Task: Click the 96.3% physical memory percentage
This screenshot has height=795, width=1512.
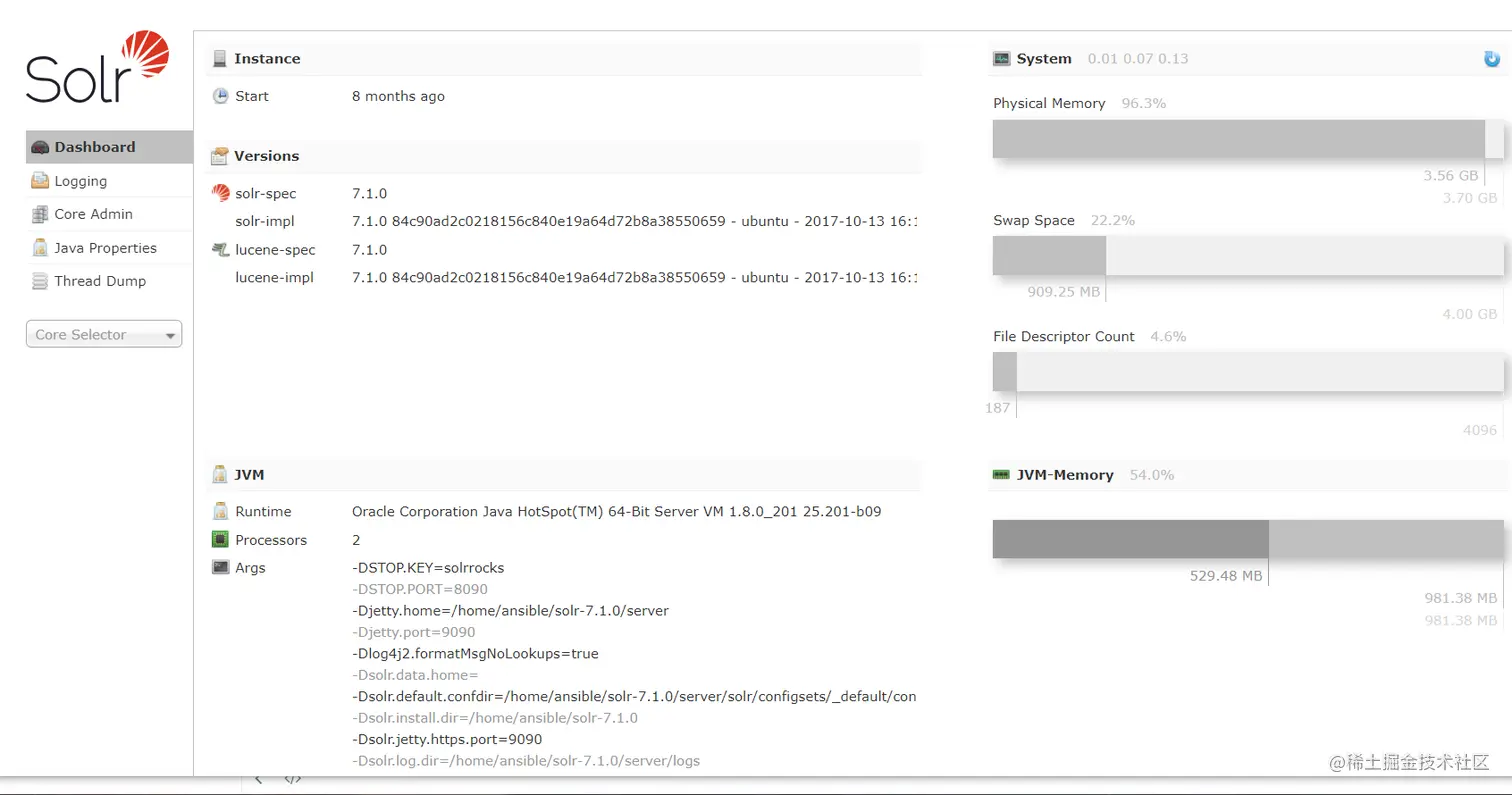Action: (x=1144, y=103)
